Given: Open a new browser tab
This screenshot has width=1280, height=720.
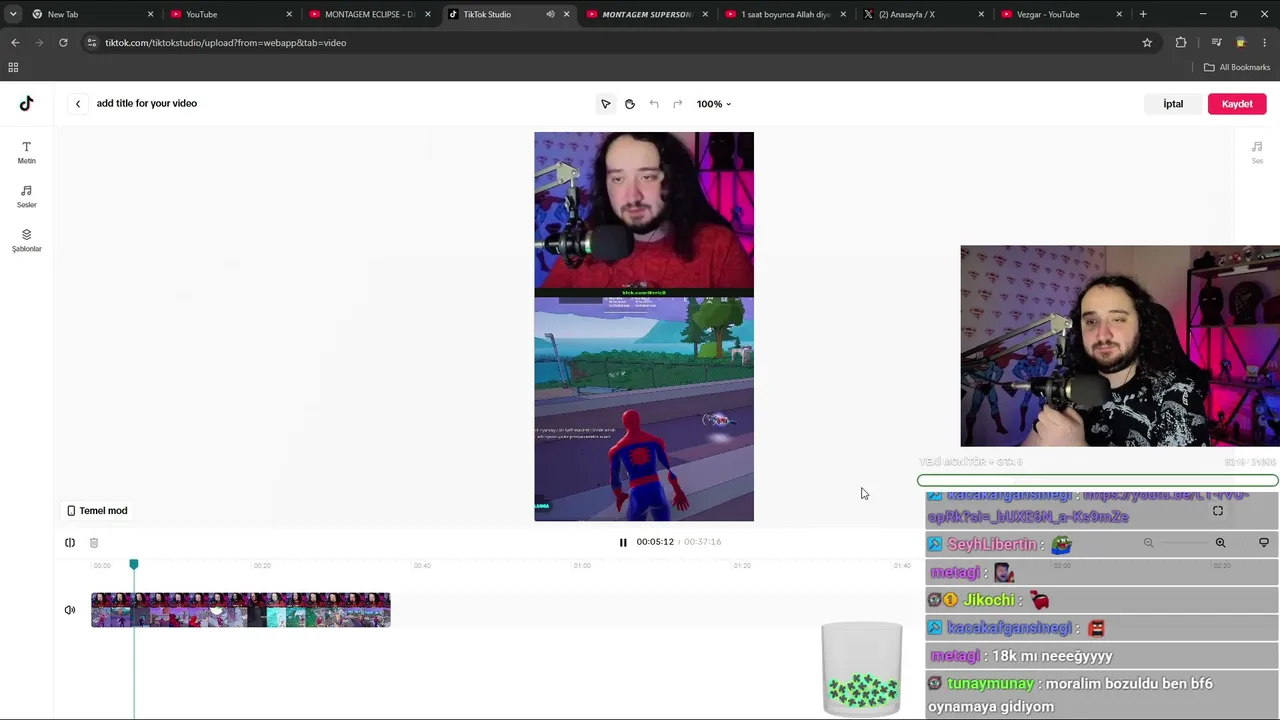Looking at the screenshot, I should click(1143, 14).
